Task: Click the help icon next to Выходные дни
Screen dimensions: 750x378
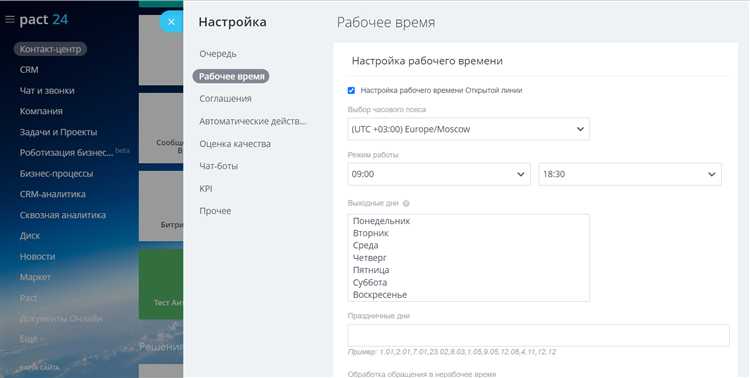Action: coord(406,203)
